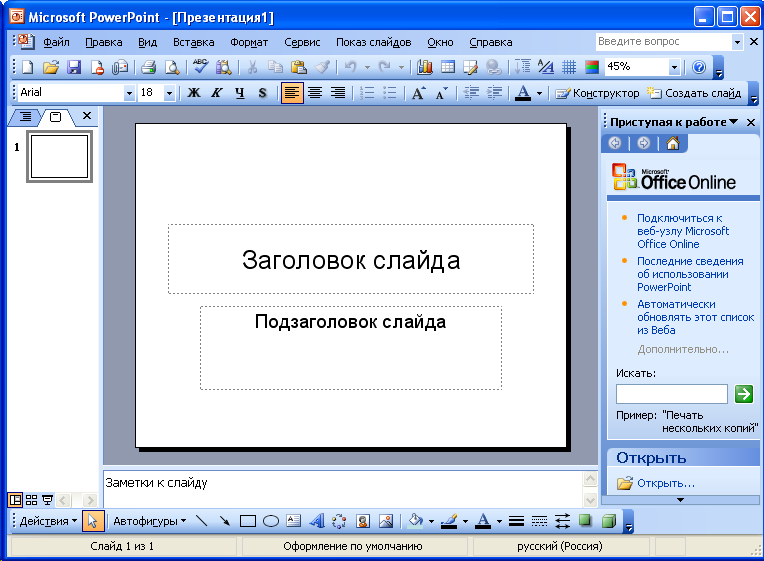Decrease font size with the small A
Screen dimensions: 764x561
441,93
